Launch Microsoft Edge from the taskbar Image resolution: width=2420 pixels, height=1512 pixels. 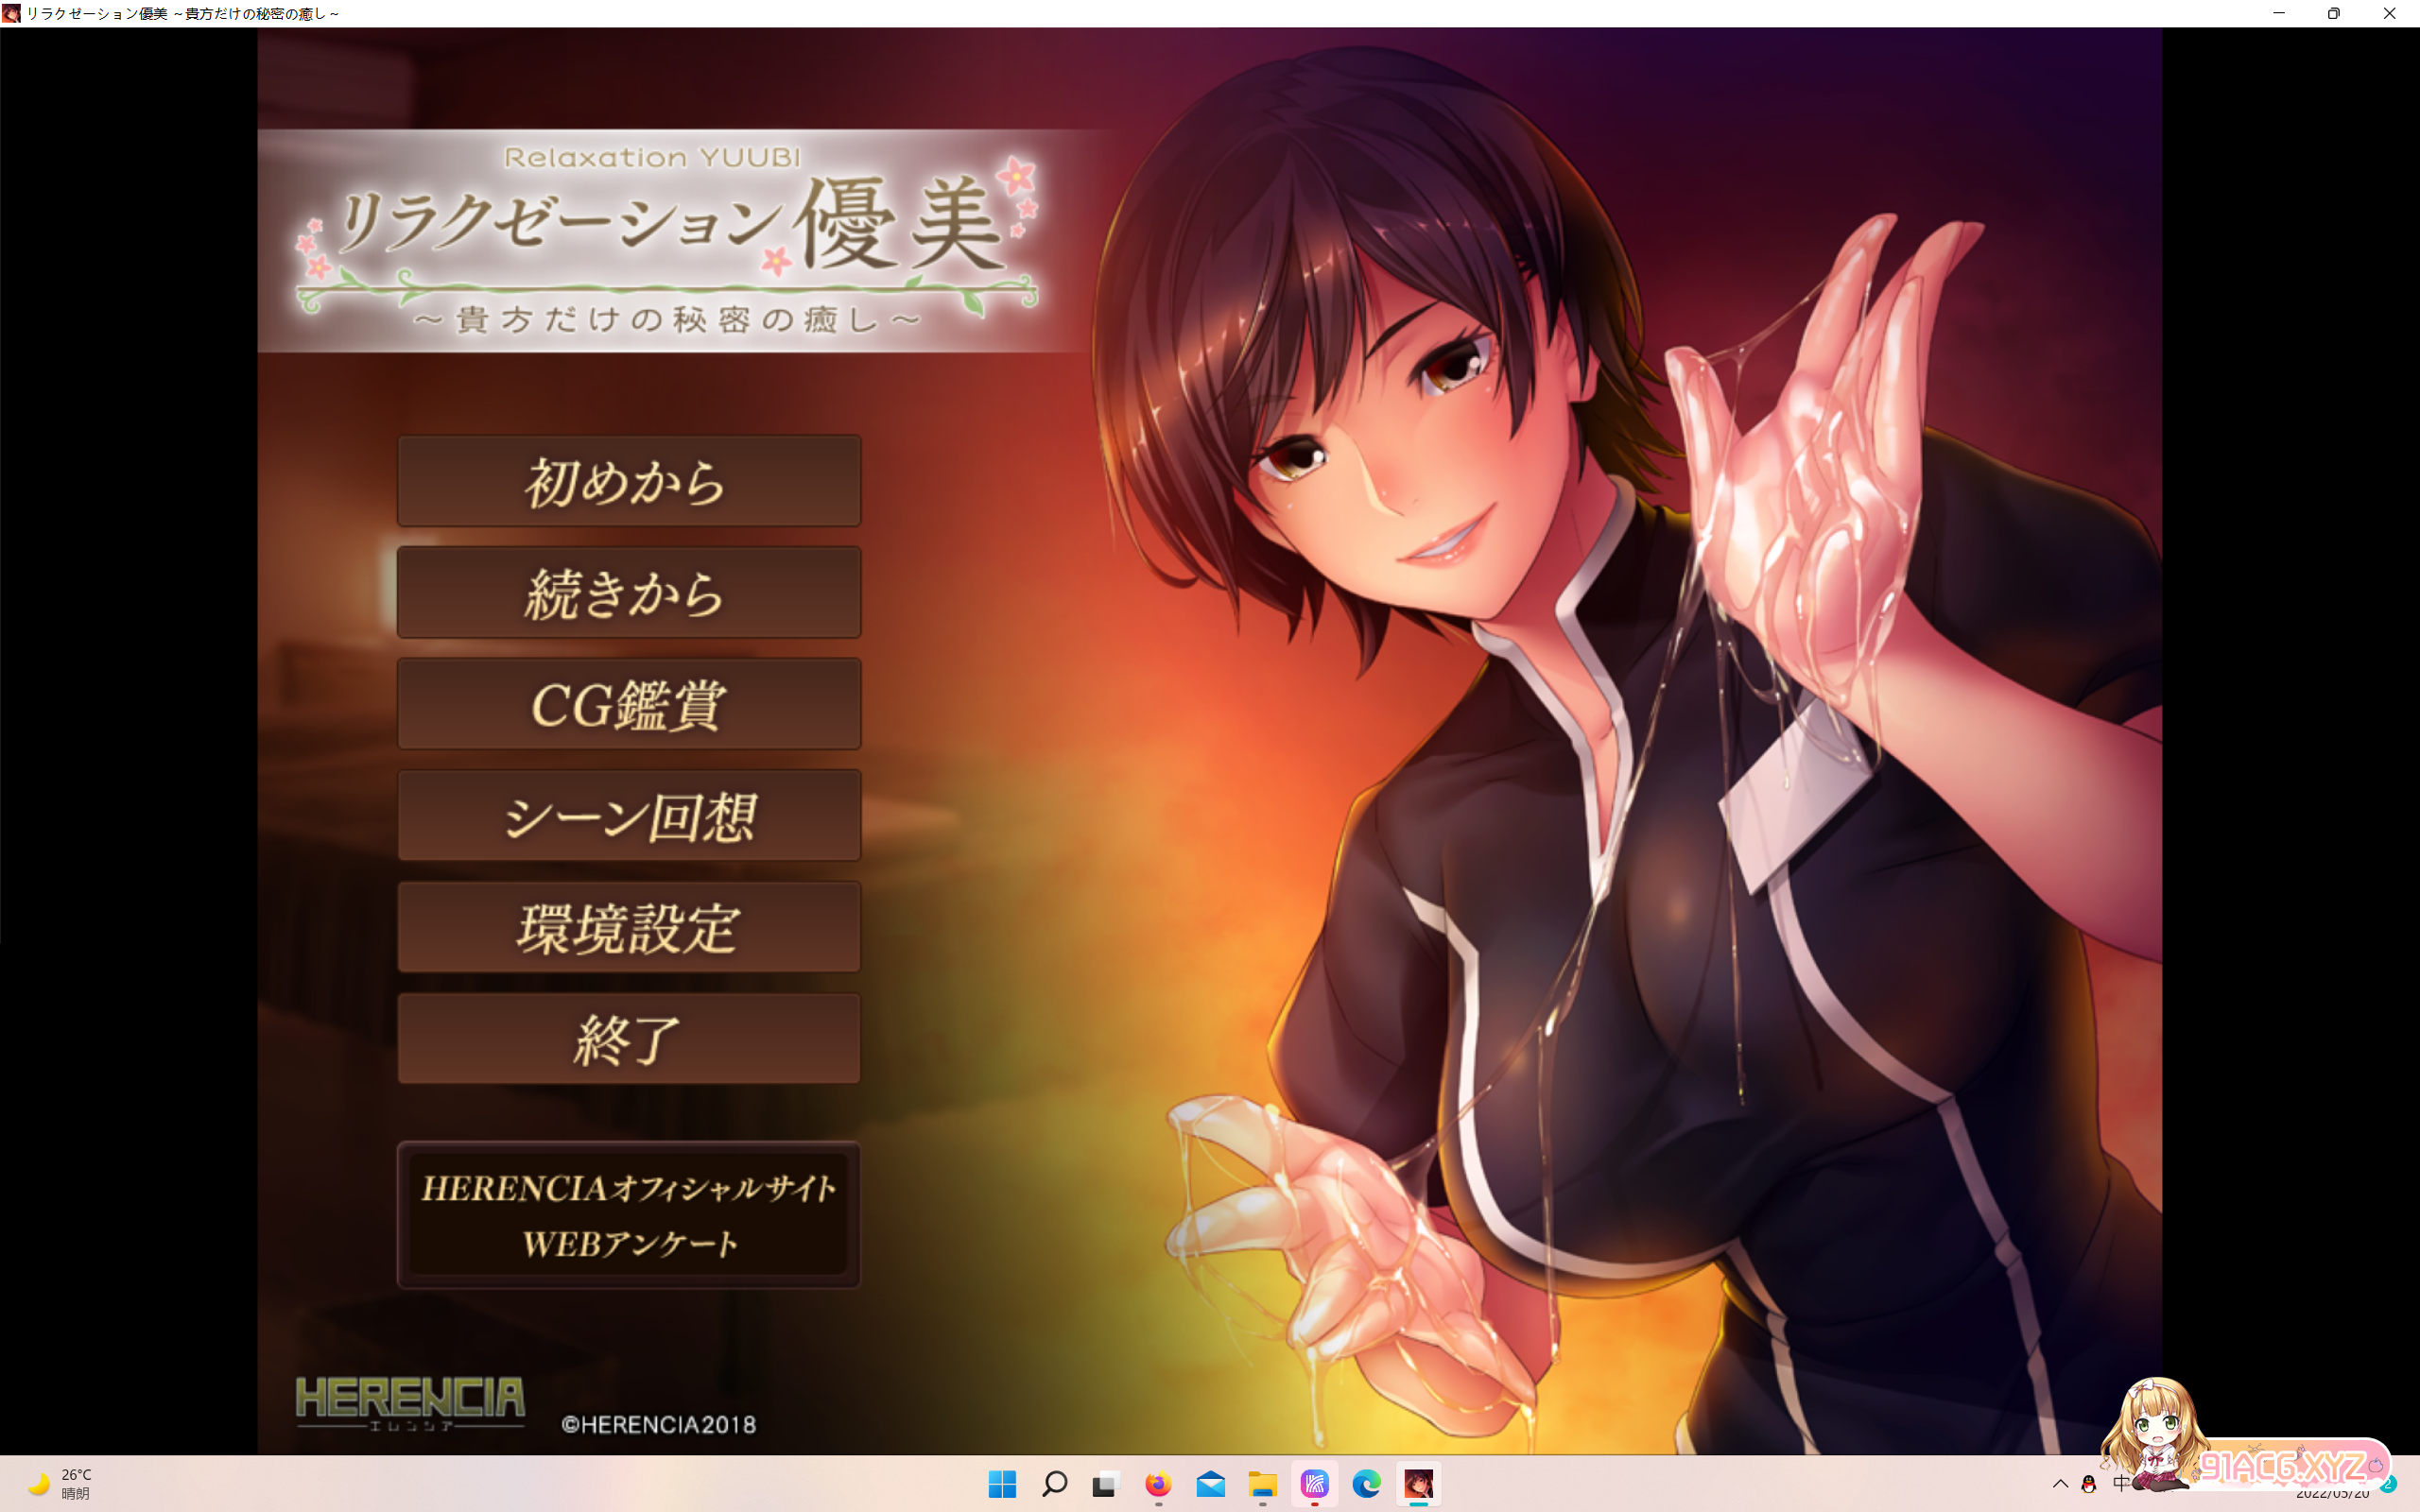[1366, 1484]
